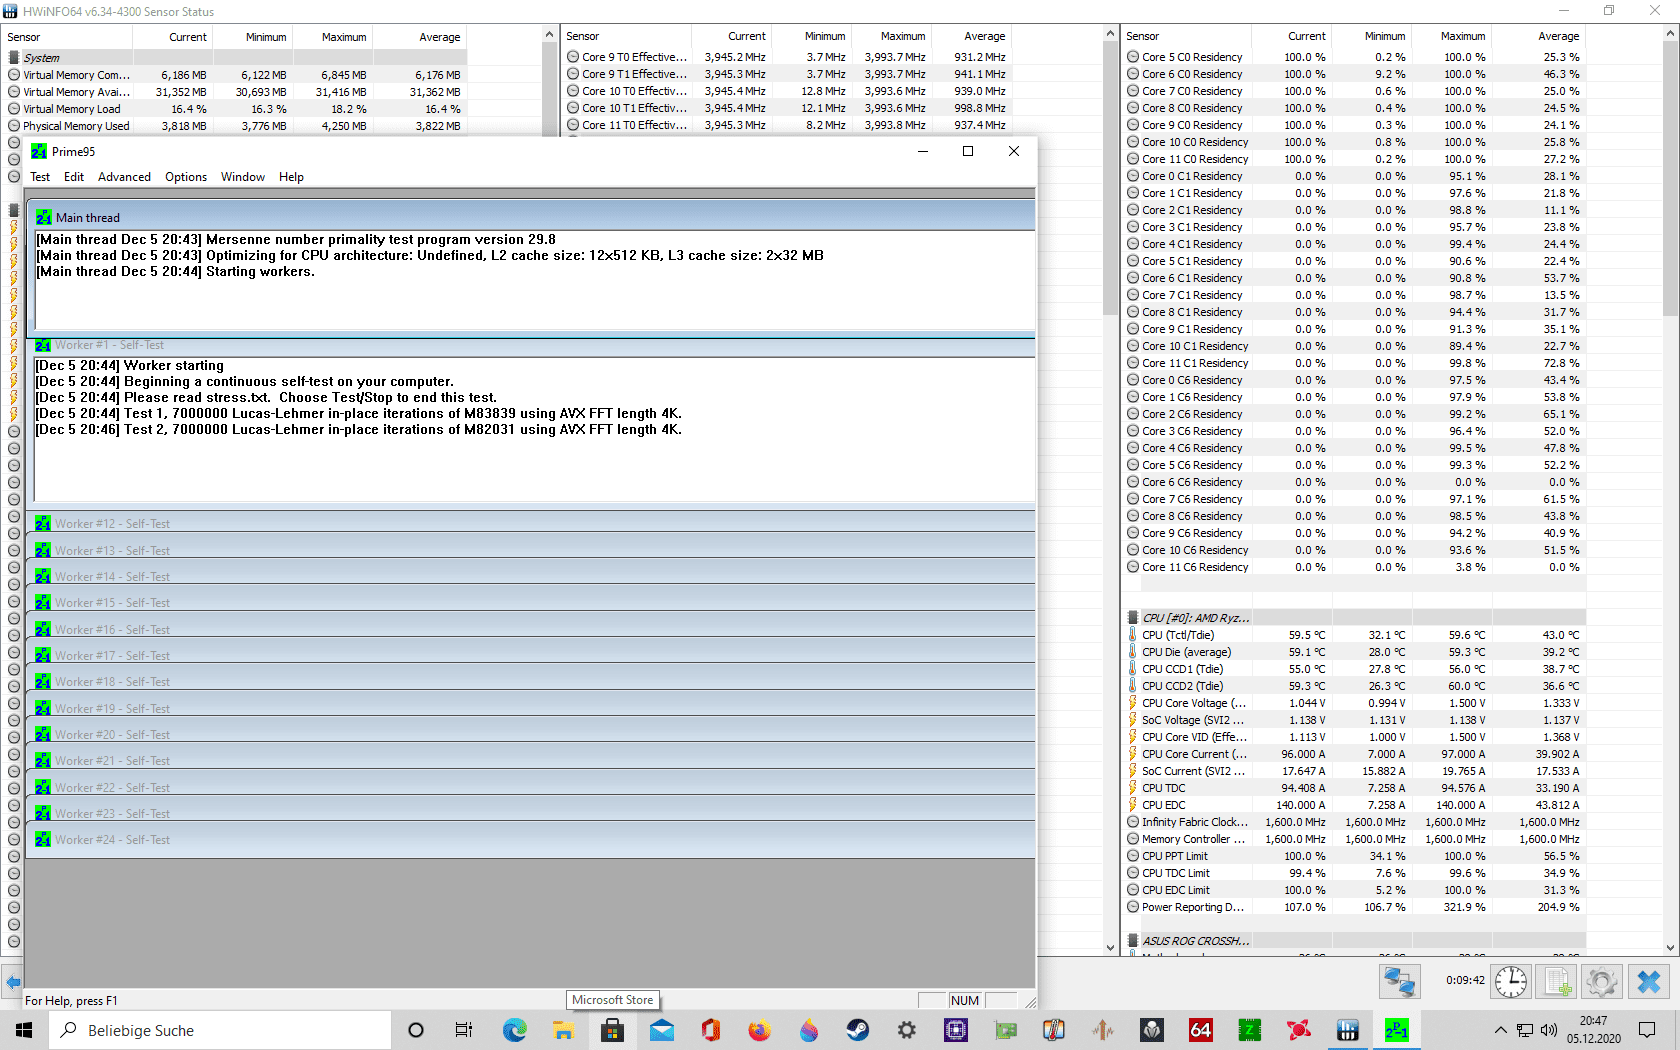This screenshot has width=1680, height=1050.
Task: Open the Advanced menu in Prime95
Action: [x=124, y=177]
